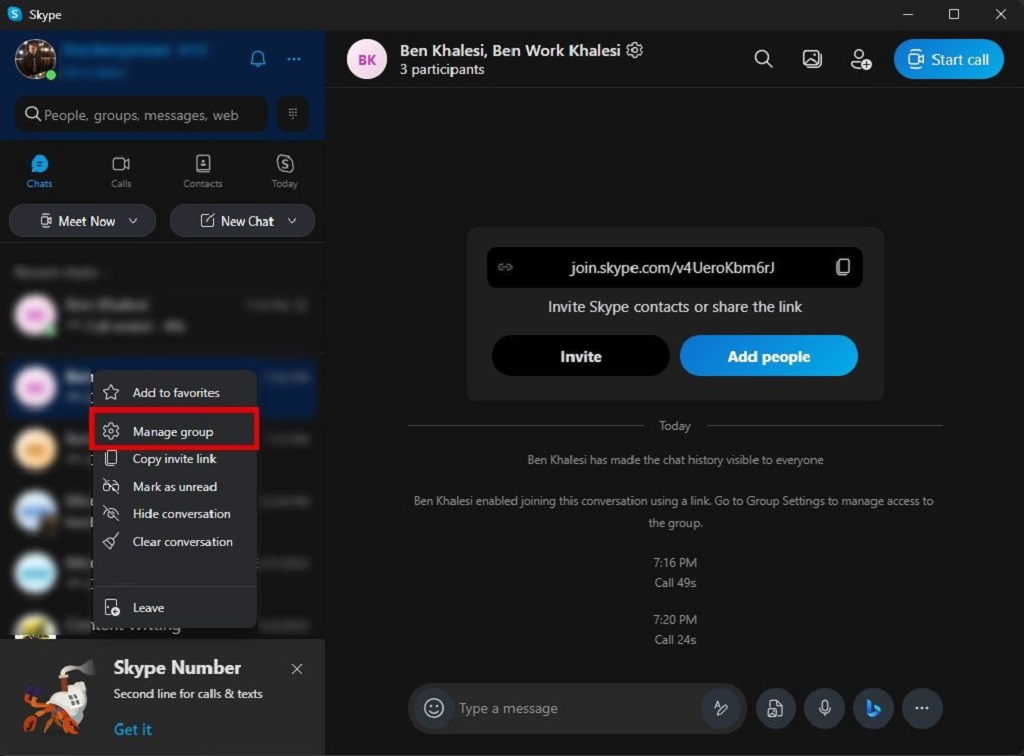Open the notifications bell
Viewport: 1024px width, 756px height.
point(258,59)
